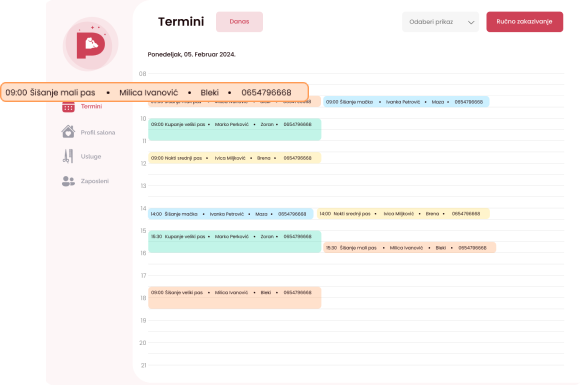Open the 09:00 Šišanje veliki pas appointment
This screenshot has width=581, height=385.
tap(235, 298)
